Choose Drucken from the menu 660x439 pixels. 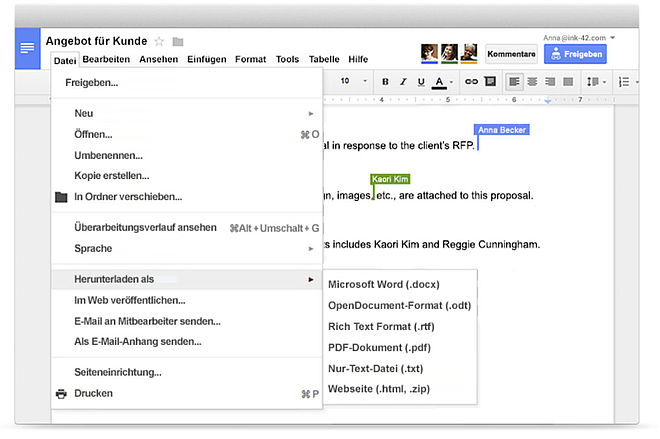(x=187, y=393)
